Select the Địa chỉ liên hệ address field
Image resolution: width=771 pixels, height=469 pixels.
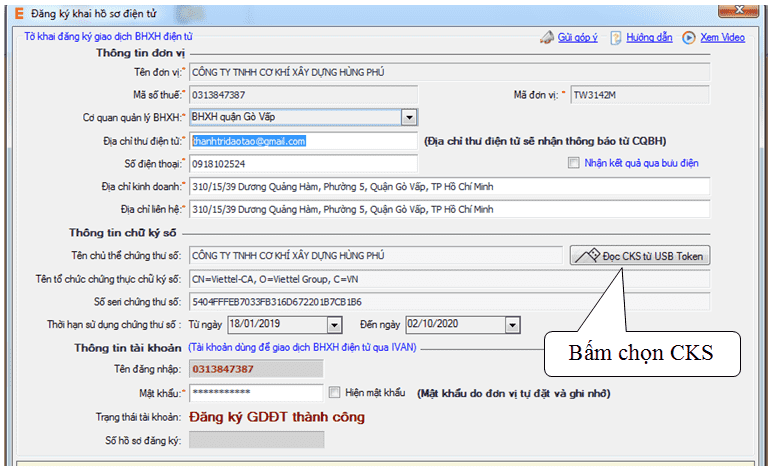[x=448, y=210]
